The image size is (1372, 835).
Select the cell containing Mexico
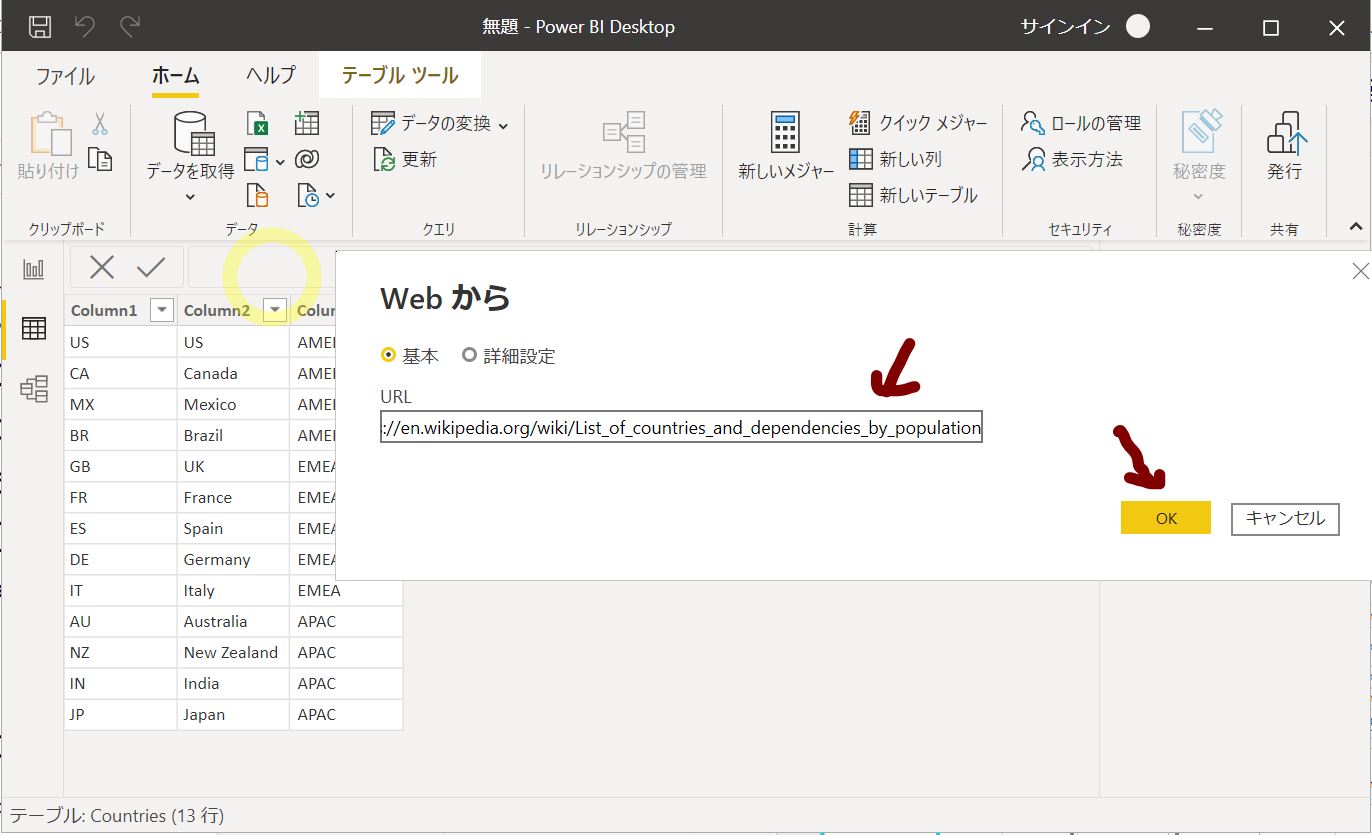pos(233,404)
